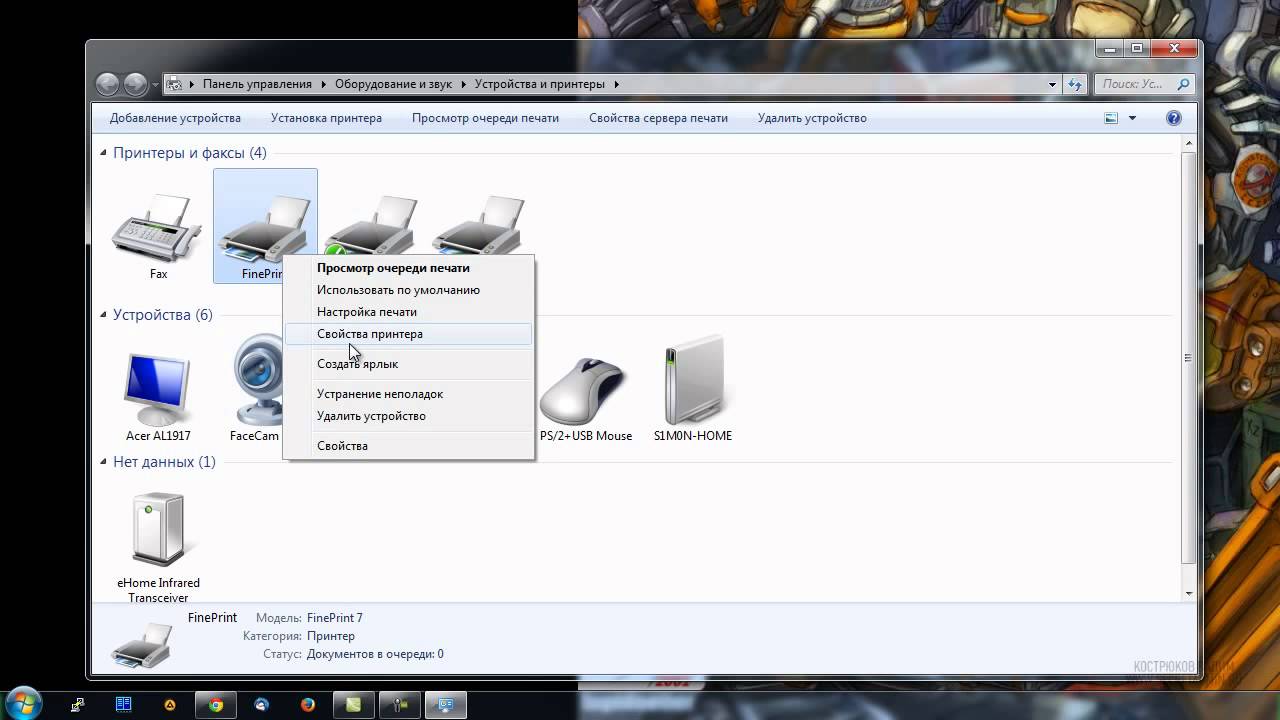The height and width of the screenshot is (720, 1280).
Task: Open the address bar history dropdown
Action: [x=1052, y=84]
